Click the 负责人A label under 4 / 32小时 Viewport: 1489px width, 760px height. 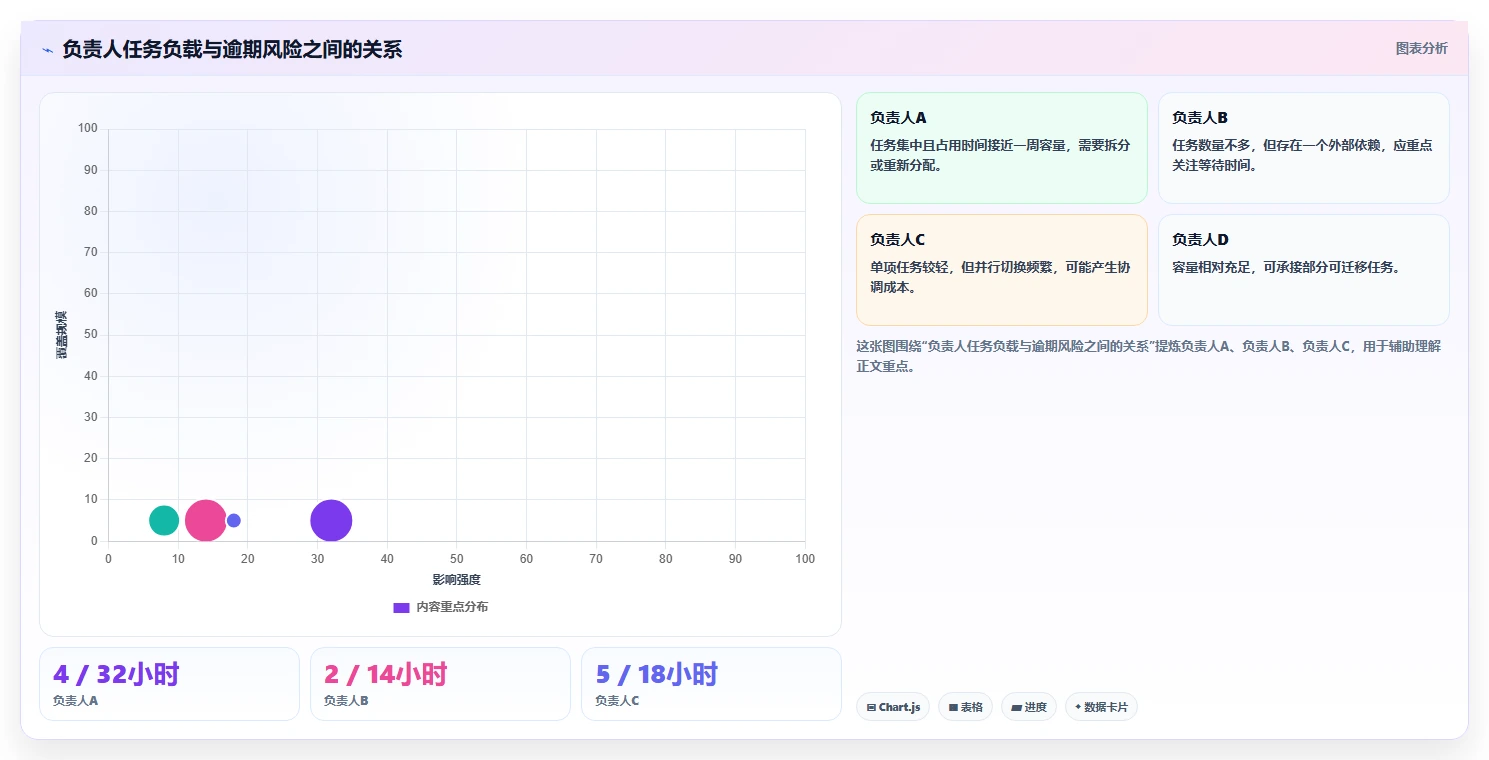(x=75, y=701)
